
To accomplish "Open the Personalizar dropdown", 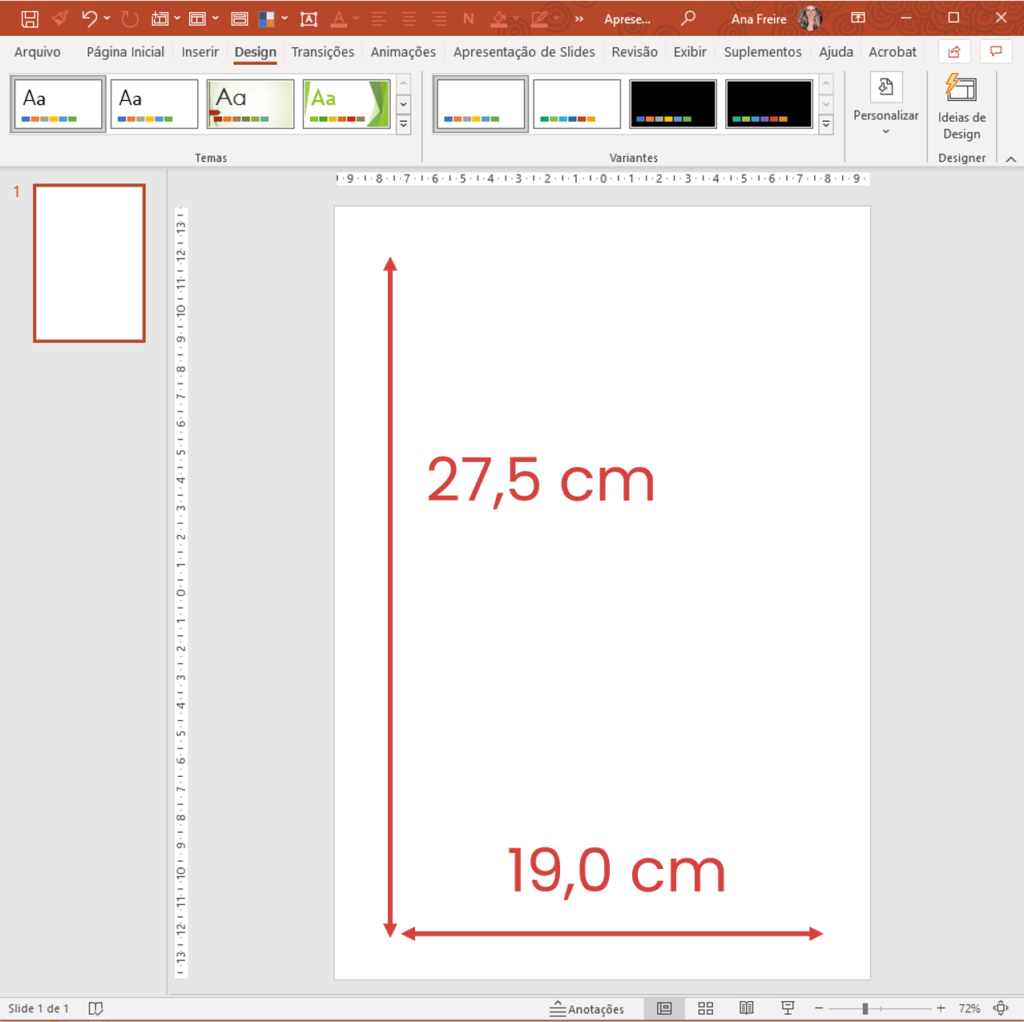I will [x=885, y=107].
